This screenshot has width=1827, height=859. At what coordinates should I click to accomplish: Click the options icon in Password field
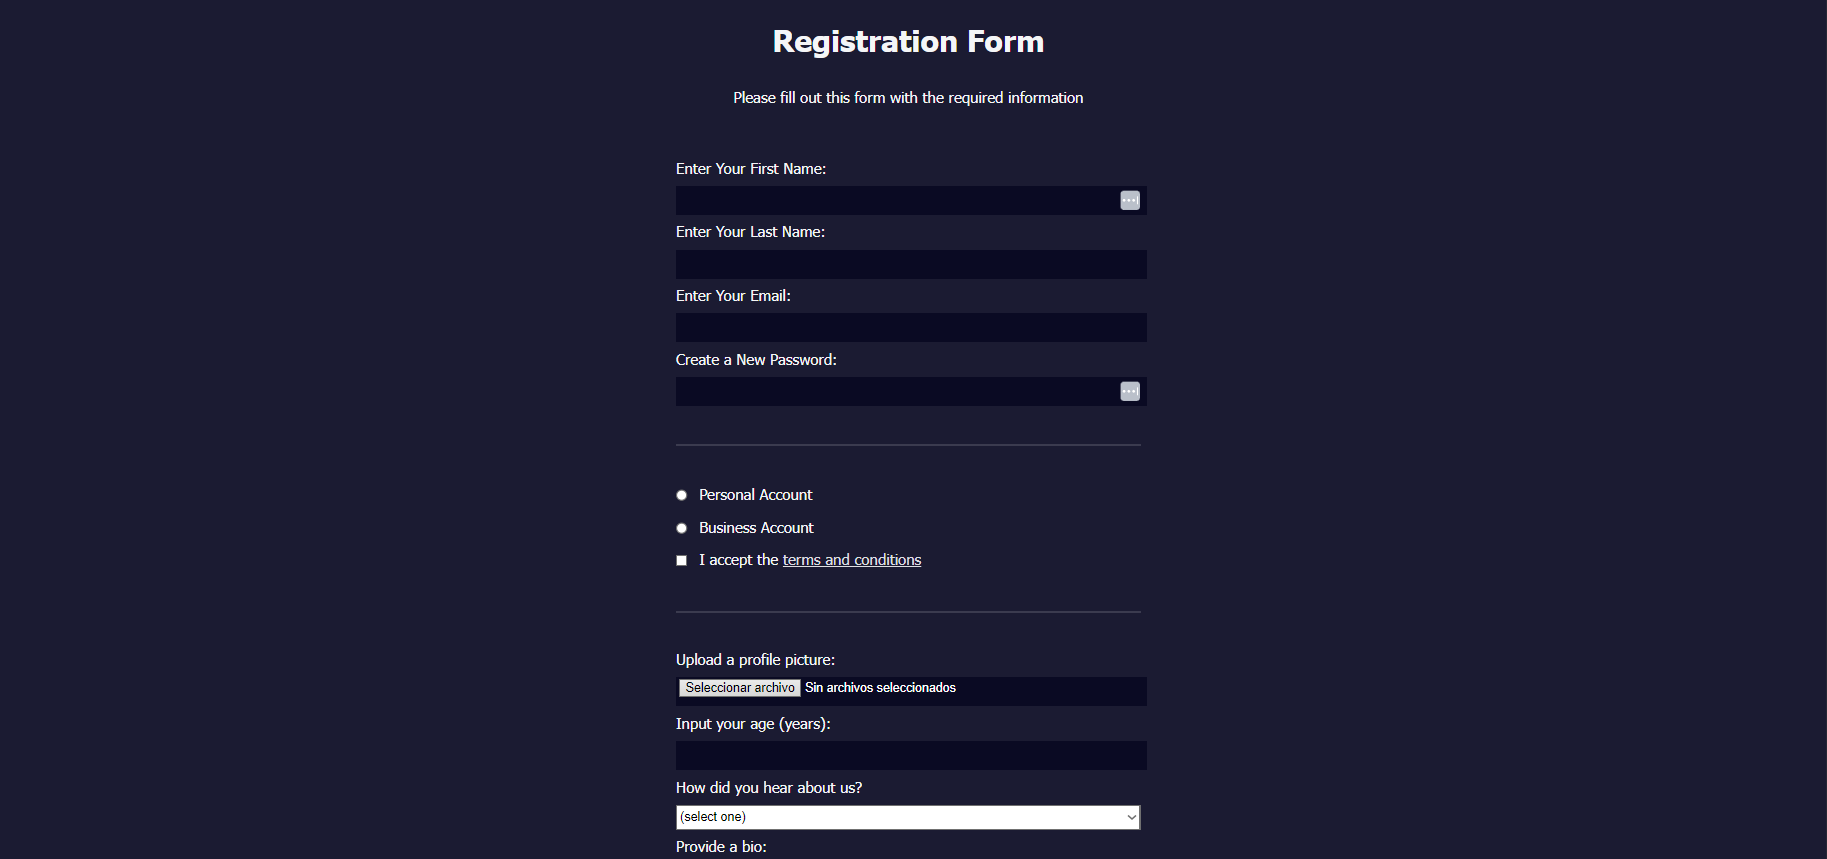coord(1129,391)
